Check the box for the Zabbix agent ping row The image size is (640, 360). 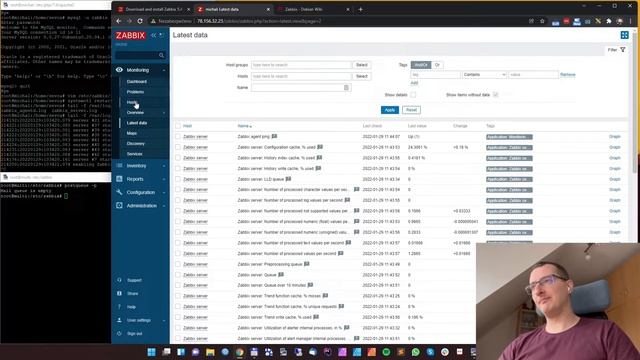pyautogui.click(x=178, y=136)
